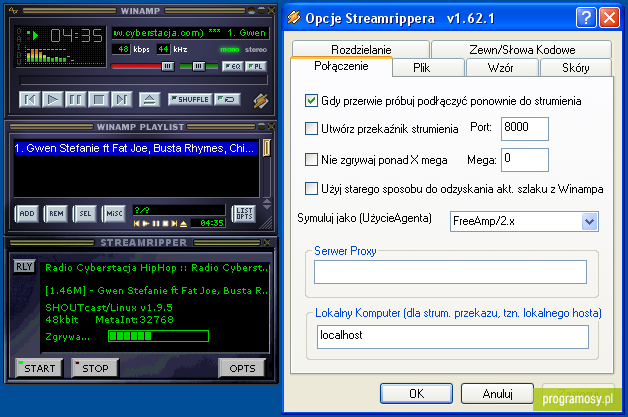The height and width of the screenshot is (417, 628).
Task: Click OK in Streamripper options
Action: coord(417,393)
